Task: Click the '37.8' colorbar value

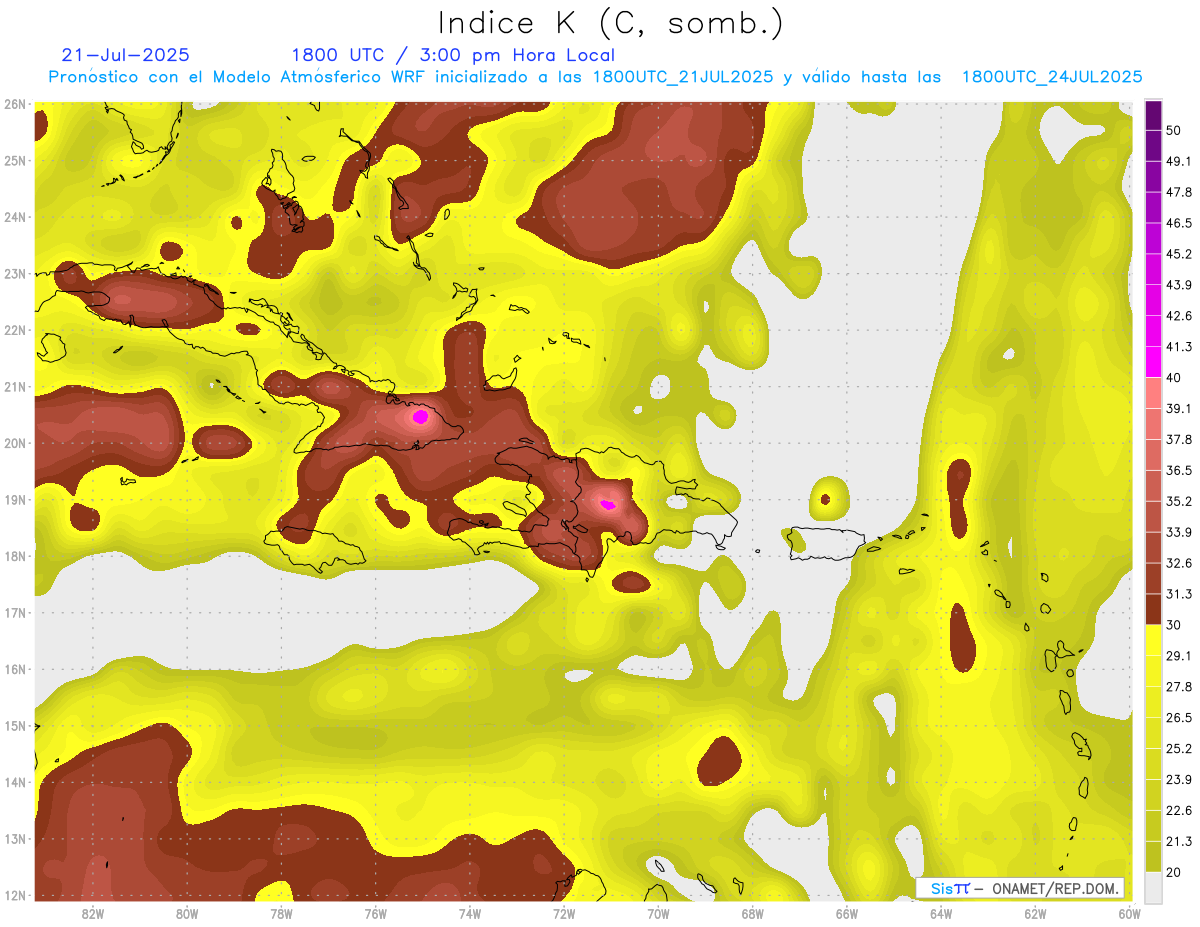Action: point(1178,439)
